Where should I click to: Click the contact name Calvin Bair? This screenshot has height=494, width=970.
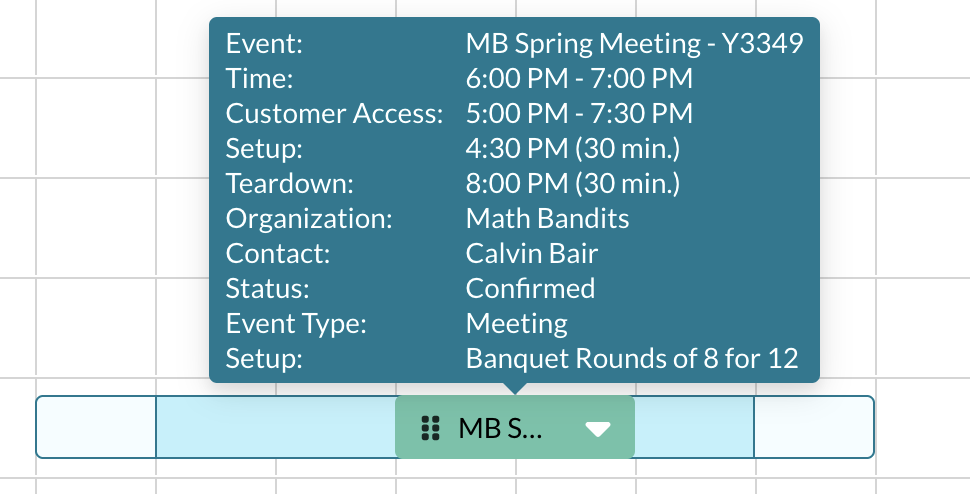(x=532, y=253)
